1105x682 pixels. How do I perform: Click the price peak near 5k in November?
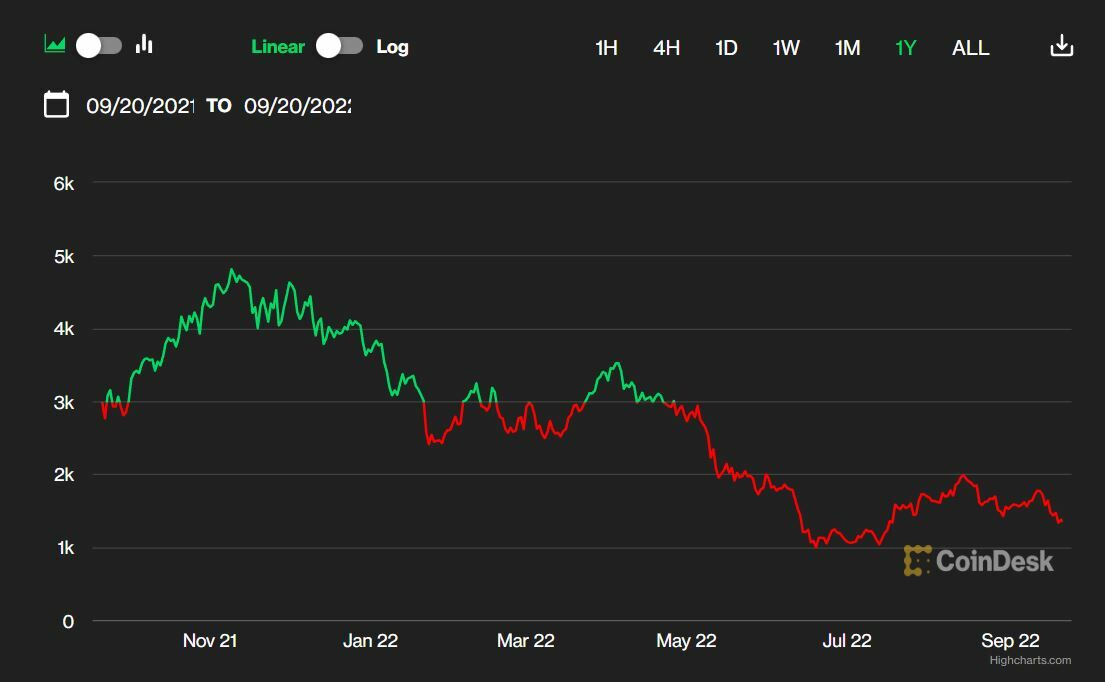[x=231, y=270]
